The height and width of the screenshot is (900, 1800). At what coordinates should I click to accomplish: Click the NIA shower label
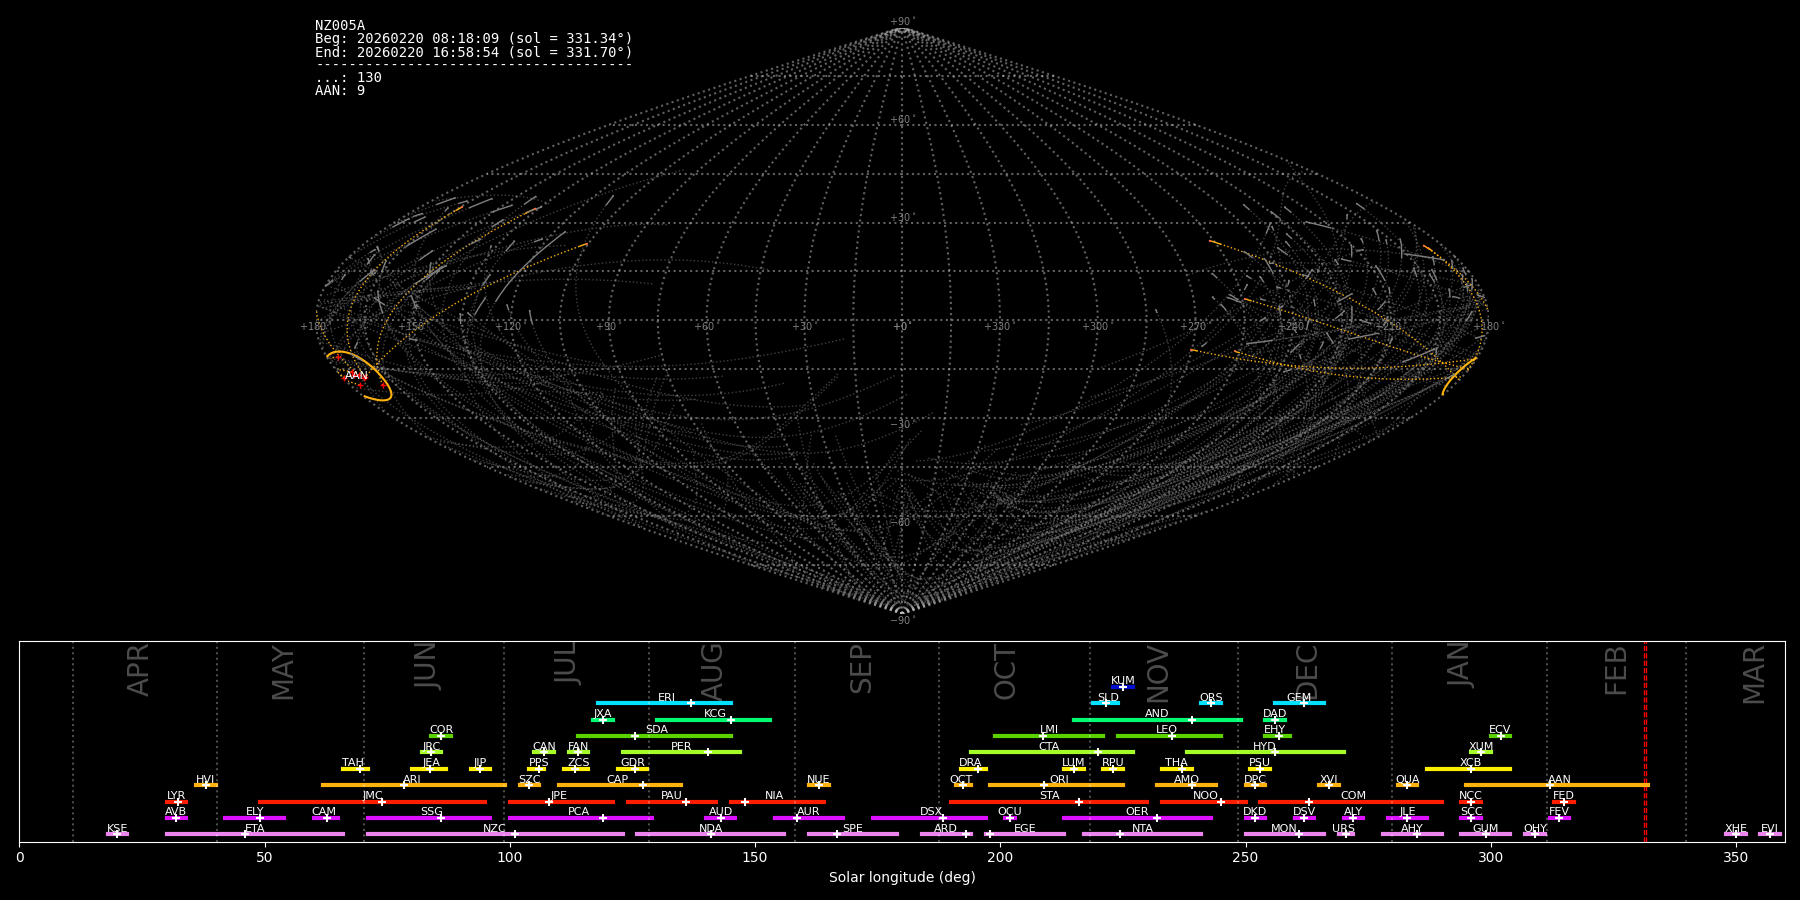(774, 796)
